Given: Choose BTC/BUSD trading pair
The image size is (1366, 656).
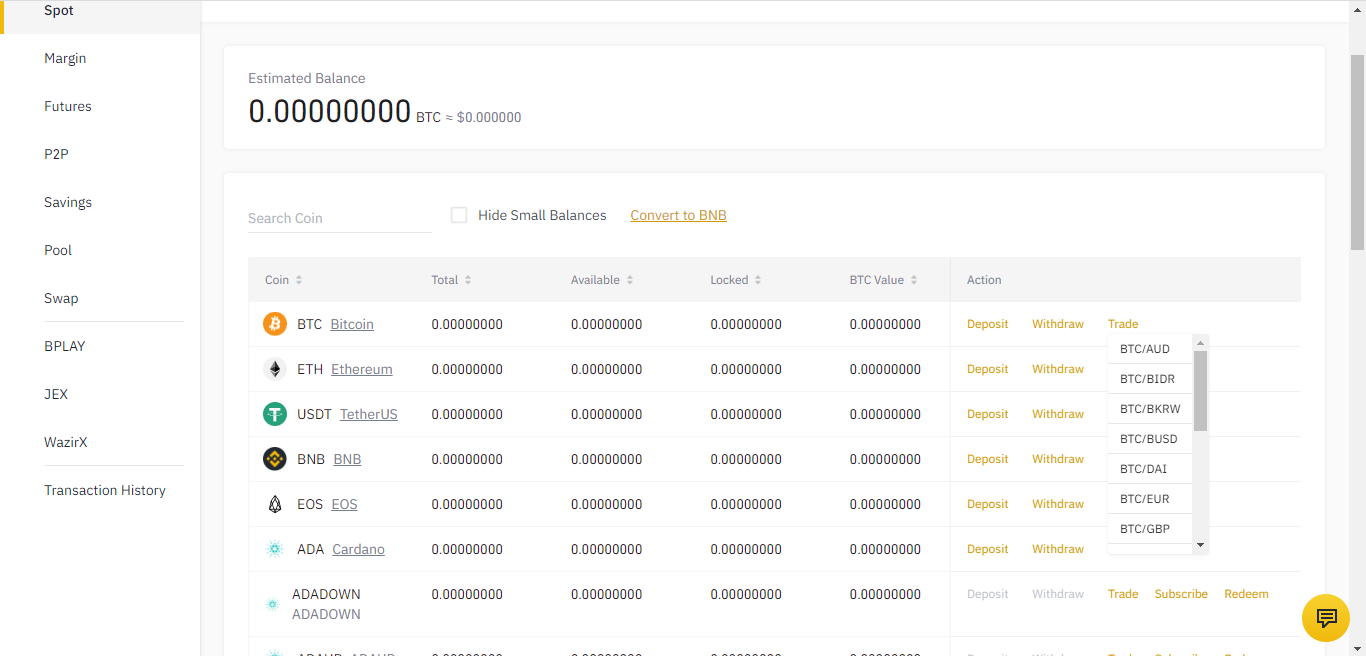Looking at the screenshot, I should (x=1150, y=439).
